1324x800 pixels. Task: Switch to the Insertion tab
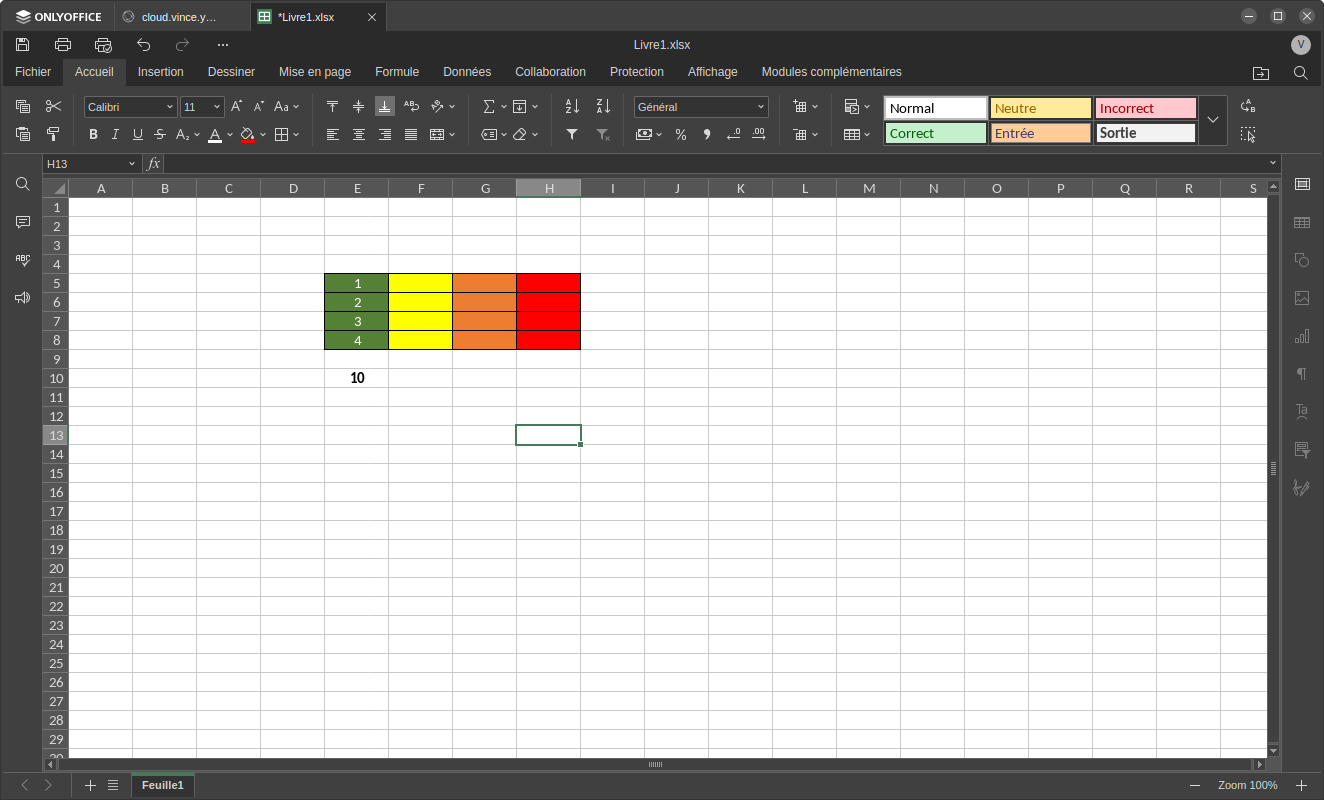[x=160, y=72]
